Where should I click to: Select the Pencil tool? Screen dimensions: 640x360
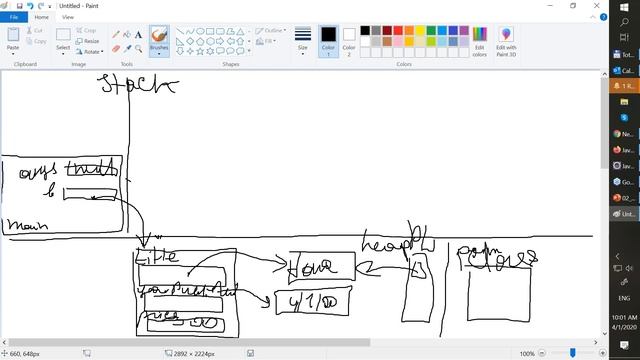coord(116,35)
